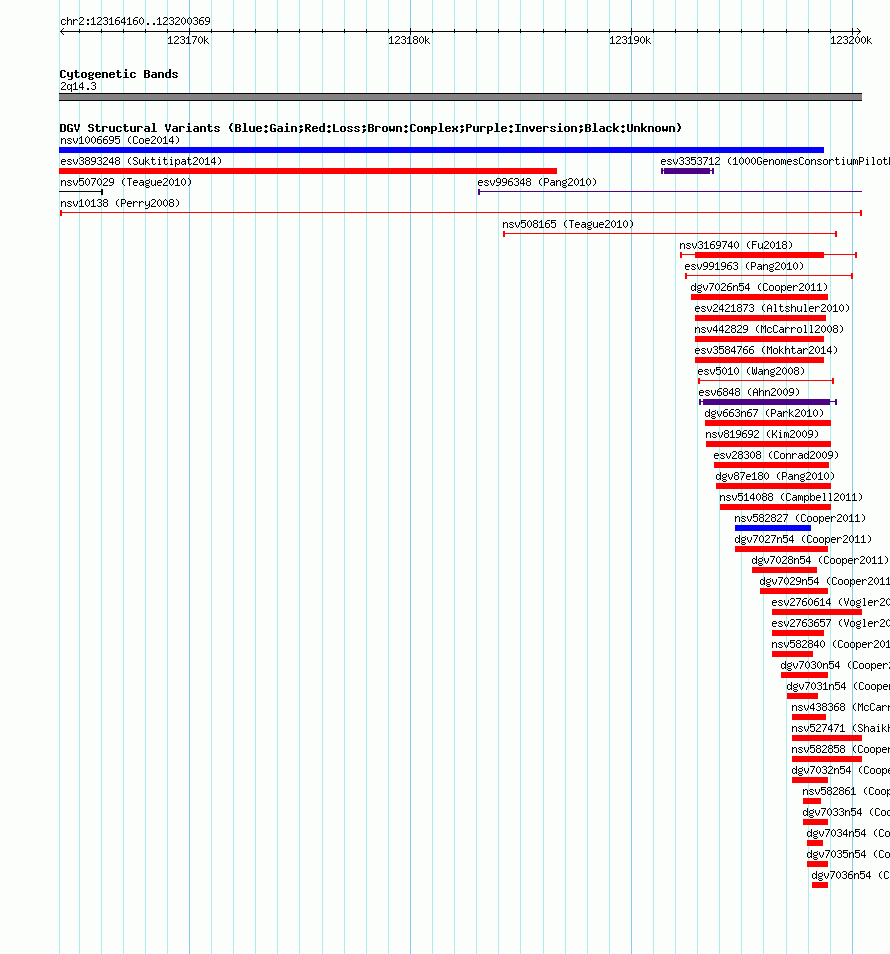This screenshot has width=890, height=954.
Task: Click nsv582827 (Cooper2011) label
Action: 800,518
